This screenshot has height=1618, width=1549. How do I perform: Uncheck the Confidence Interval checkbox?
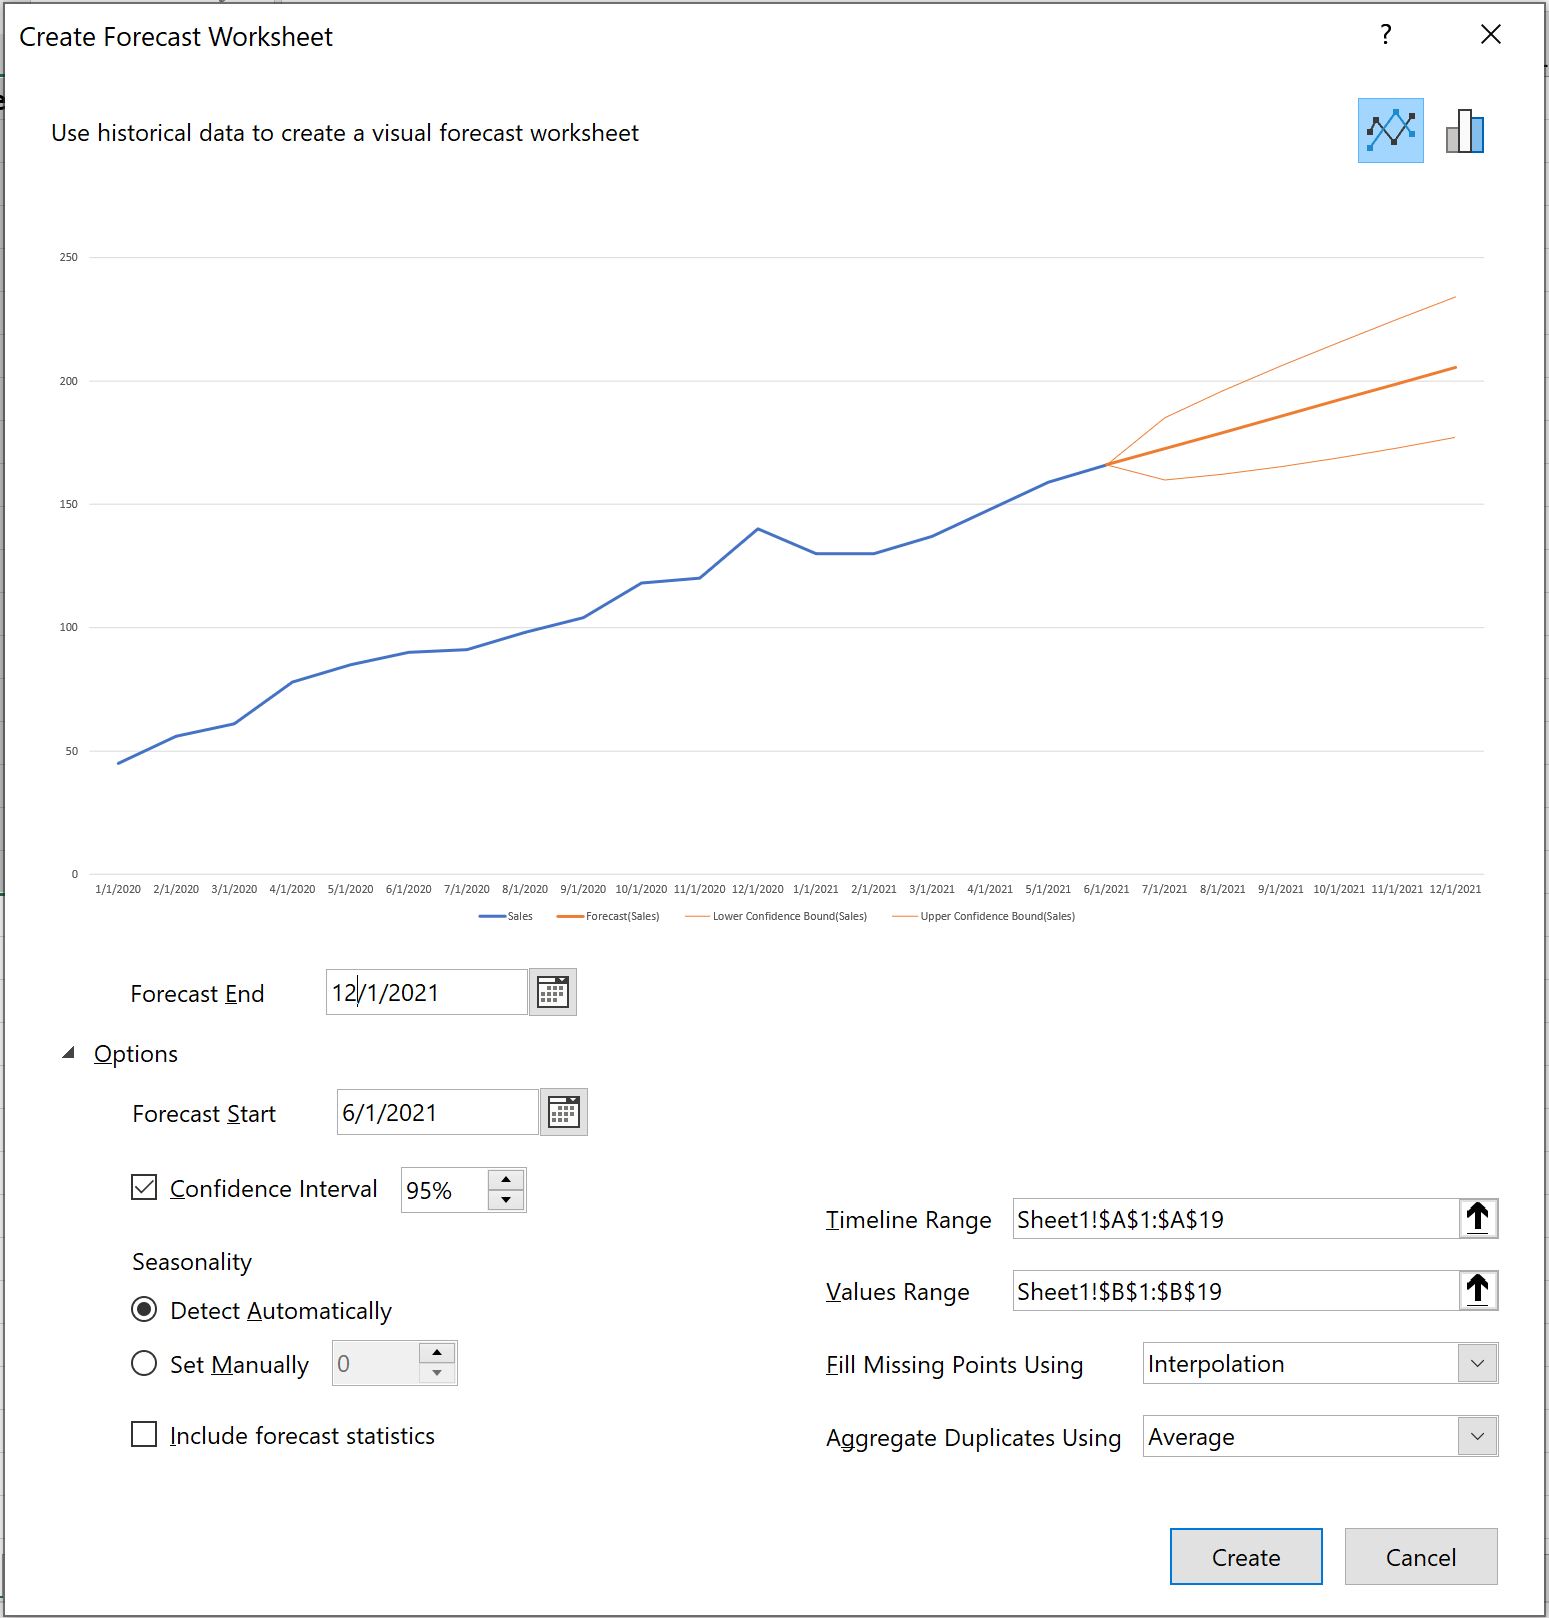[x=144, y=1187]
